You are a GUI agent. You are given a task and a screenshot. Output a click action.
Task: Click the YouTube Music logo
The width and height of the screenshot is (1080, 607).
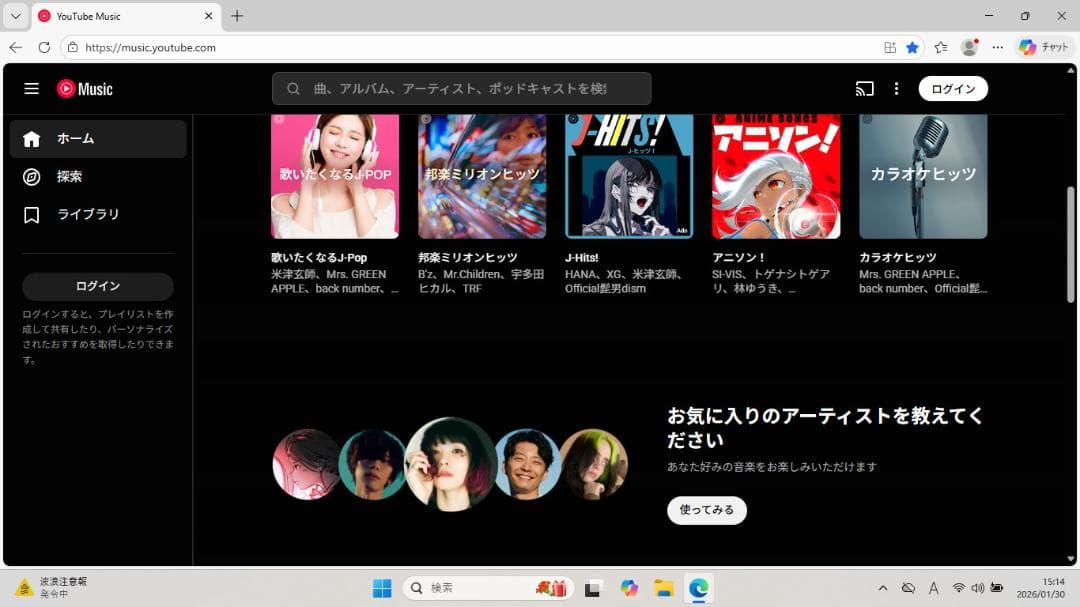click(85, 88)
